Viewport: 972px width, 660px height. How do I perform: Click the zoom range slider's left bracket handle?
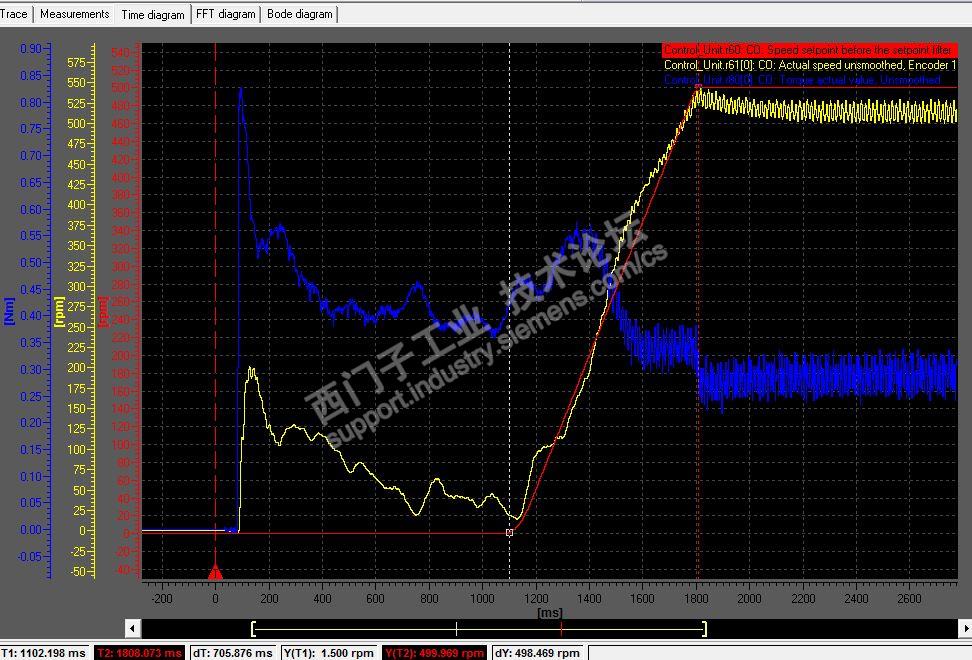tap(253, 628)
